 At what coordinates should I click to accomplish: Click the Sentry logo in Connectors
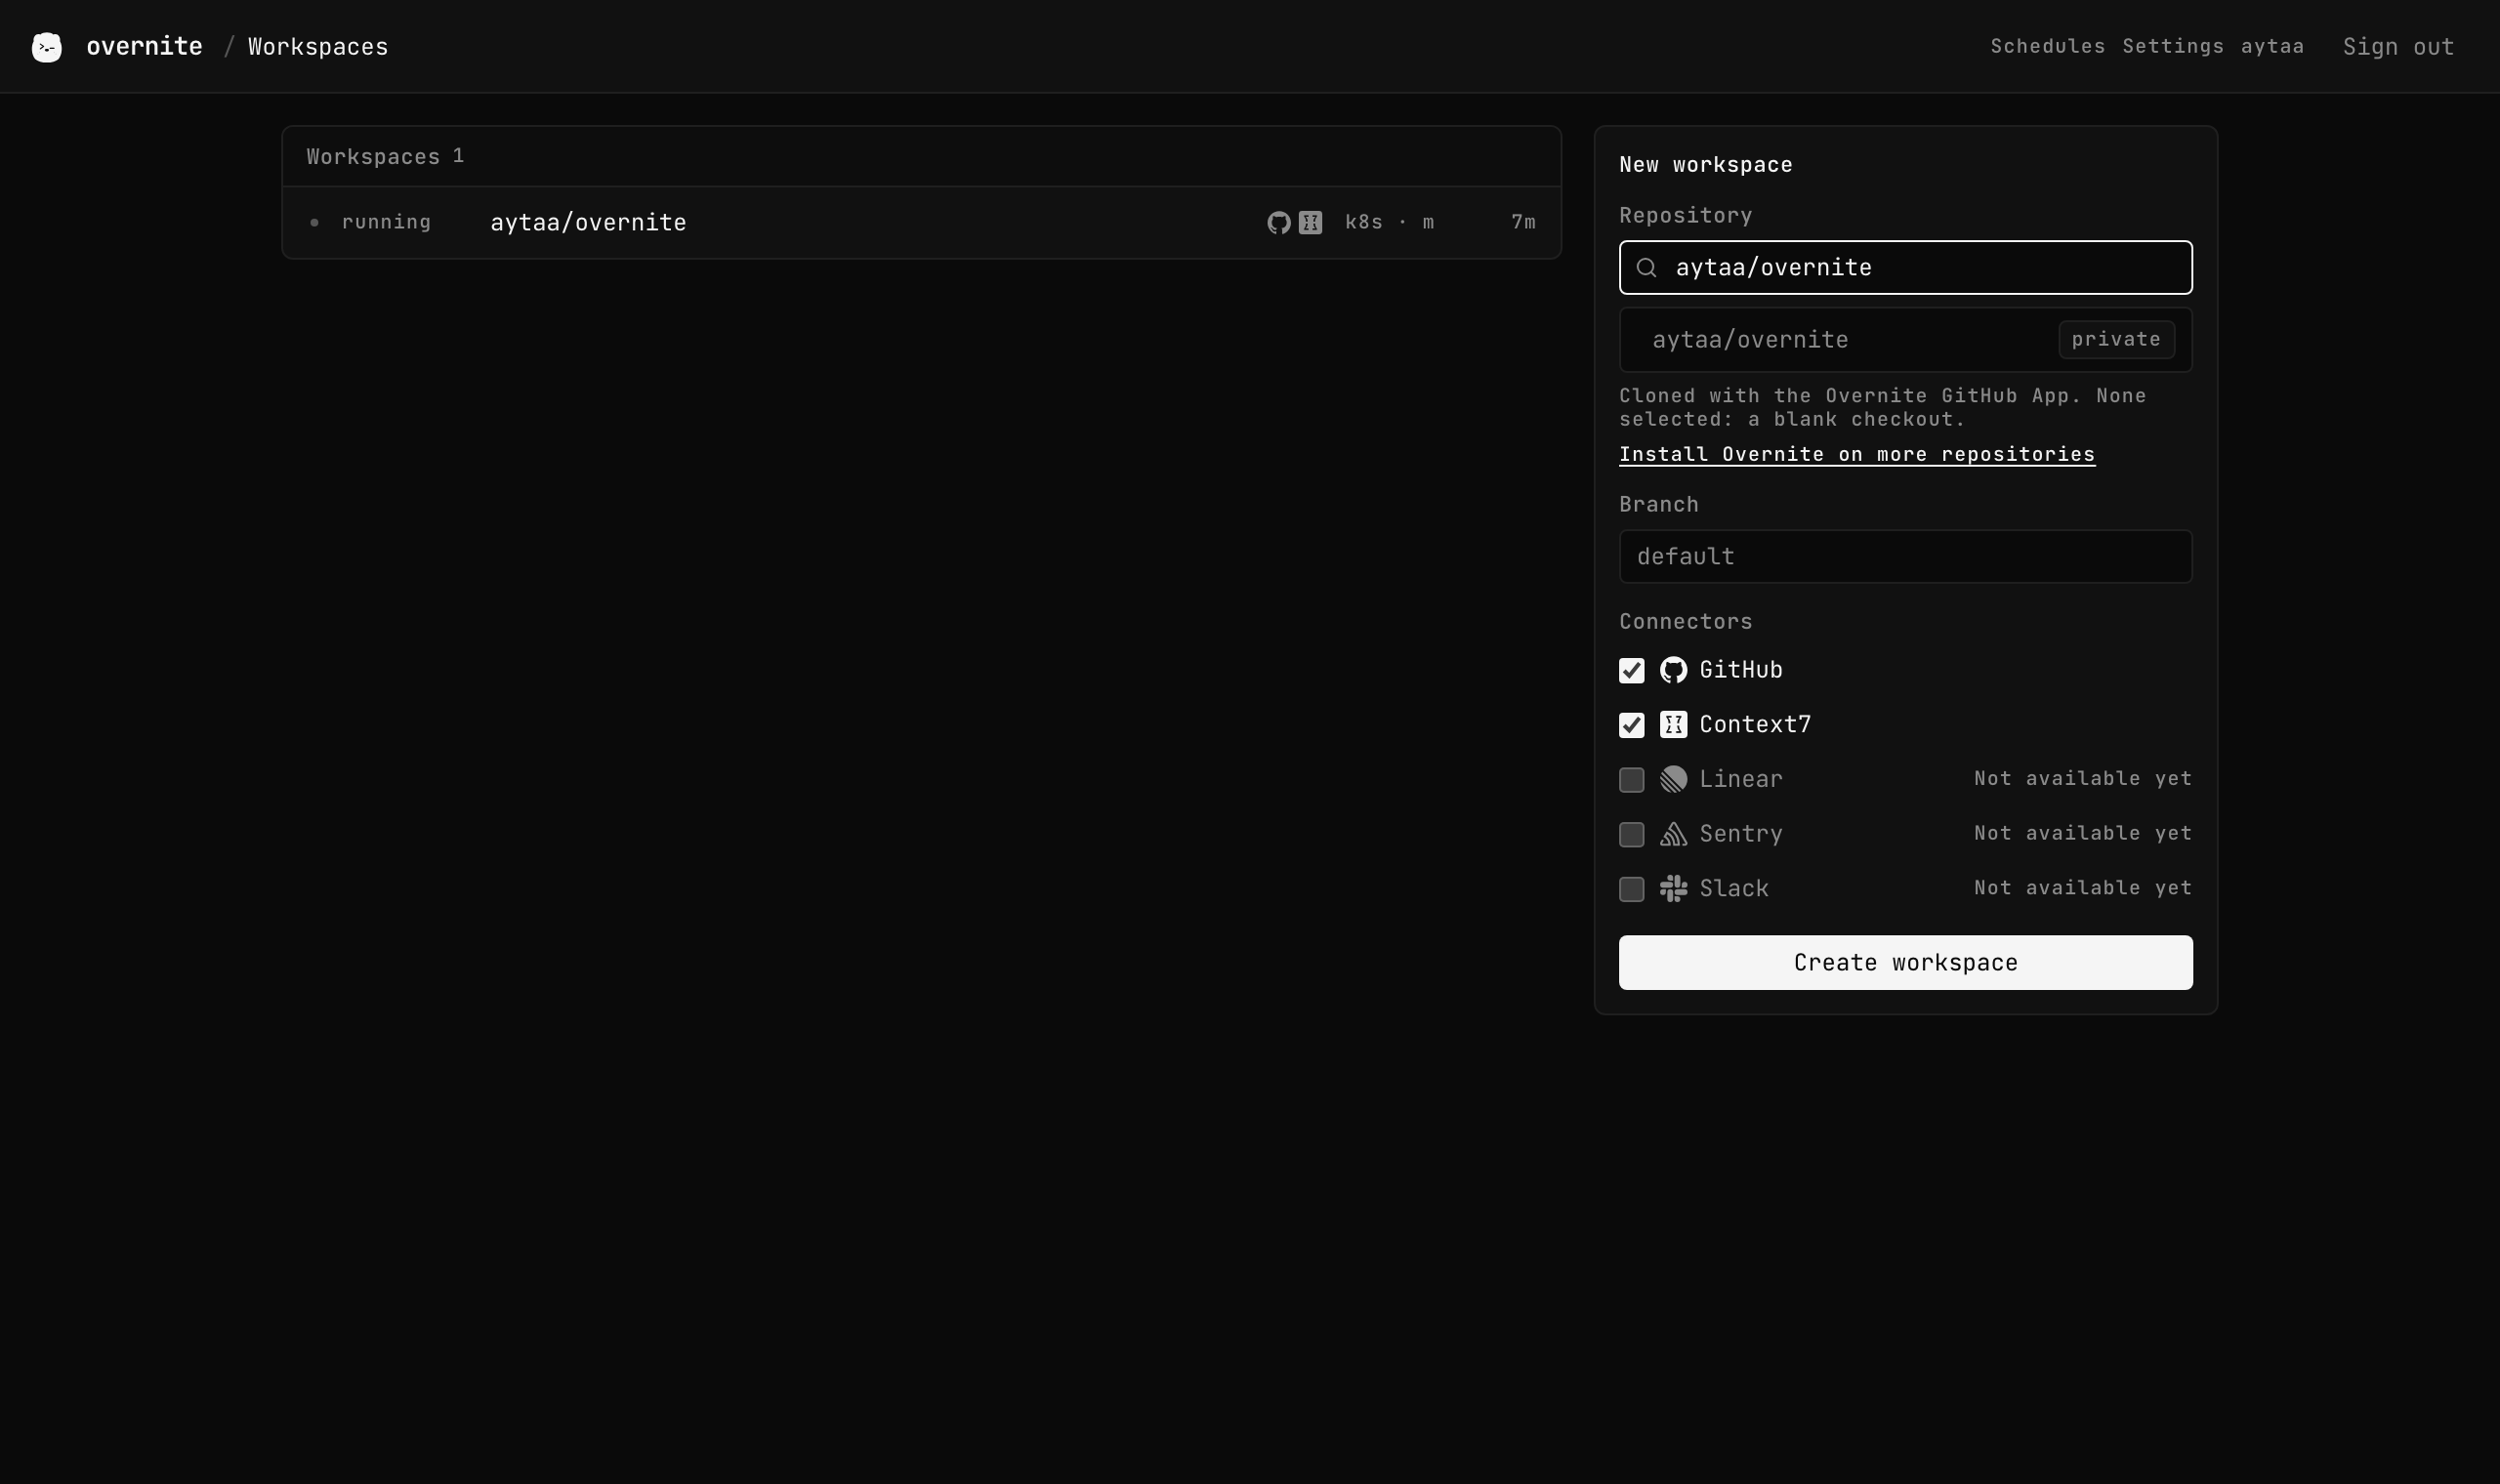(1673, 834)
